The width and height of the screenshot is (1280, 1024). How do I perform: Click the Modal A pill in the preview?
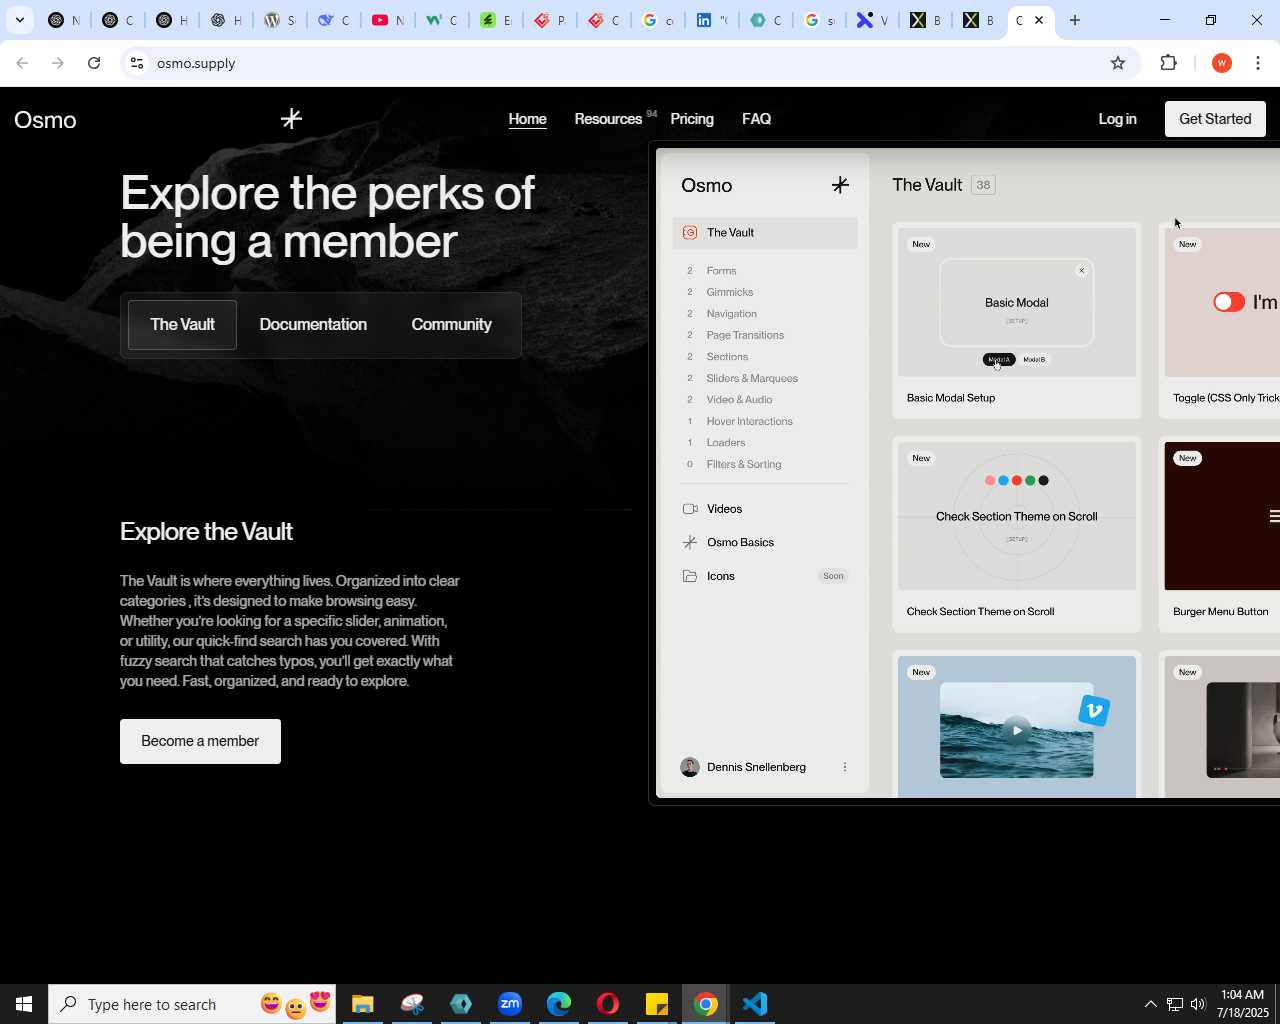click(999, 360)
